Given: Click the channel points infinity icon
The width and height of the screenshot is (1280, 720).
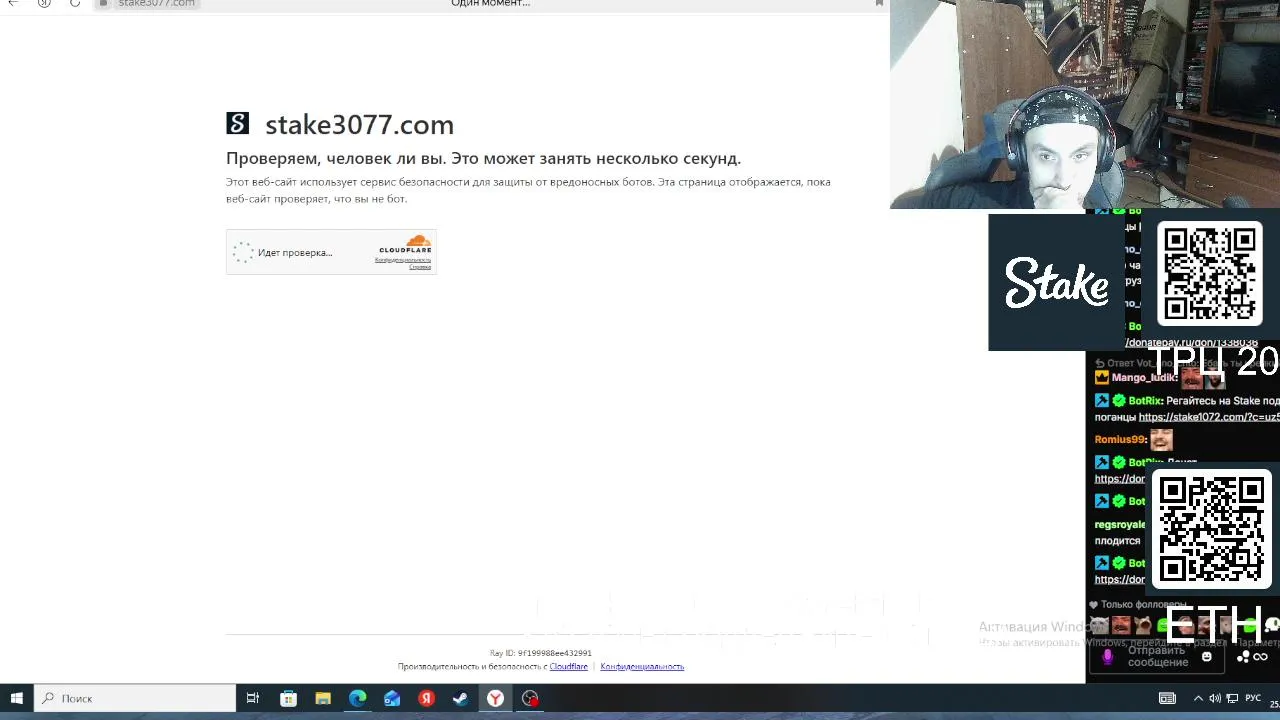Looking at the screenshot, I should click(x=1260, y=657).
